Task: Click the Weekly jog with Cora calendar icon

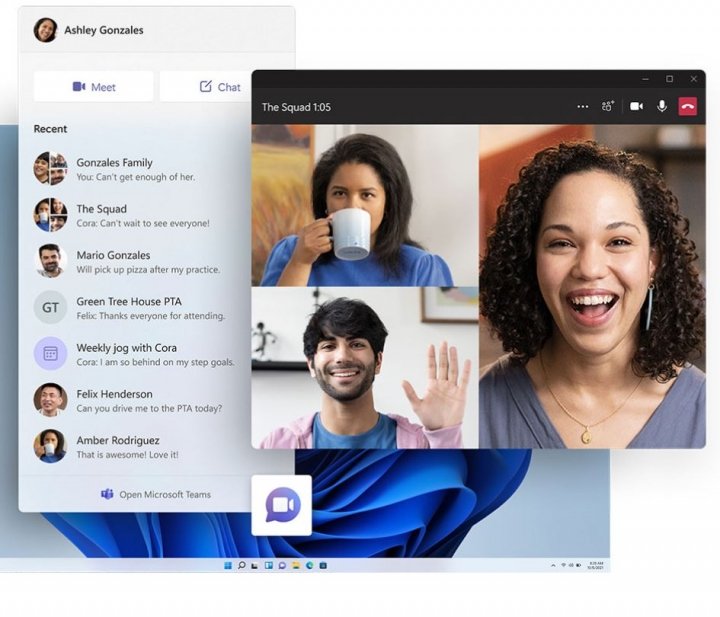Action: point(50,354)
